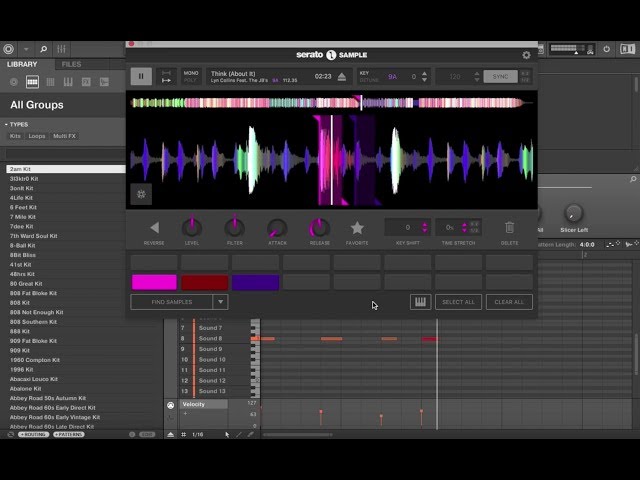Select the pencil tool in pattern editor footer
Image resolution: width=640 pixels, height=480 pixels.
(239, 435)
